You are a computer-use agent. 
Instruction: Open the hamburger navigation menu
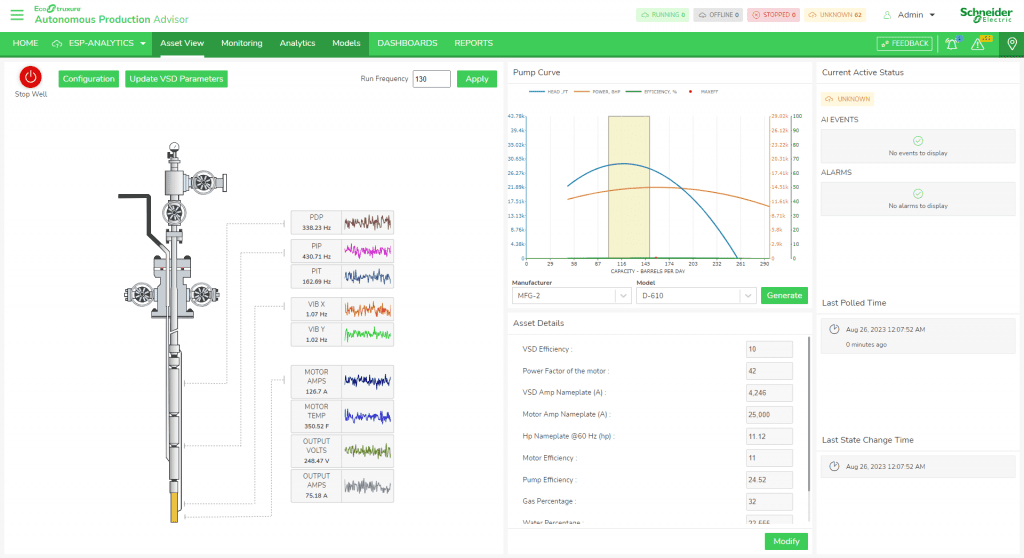pos(17,15)
